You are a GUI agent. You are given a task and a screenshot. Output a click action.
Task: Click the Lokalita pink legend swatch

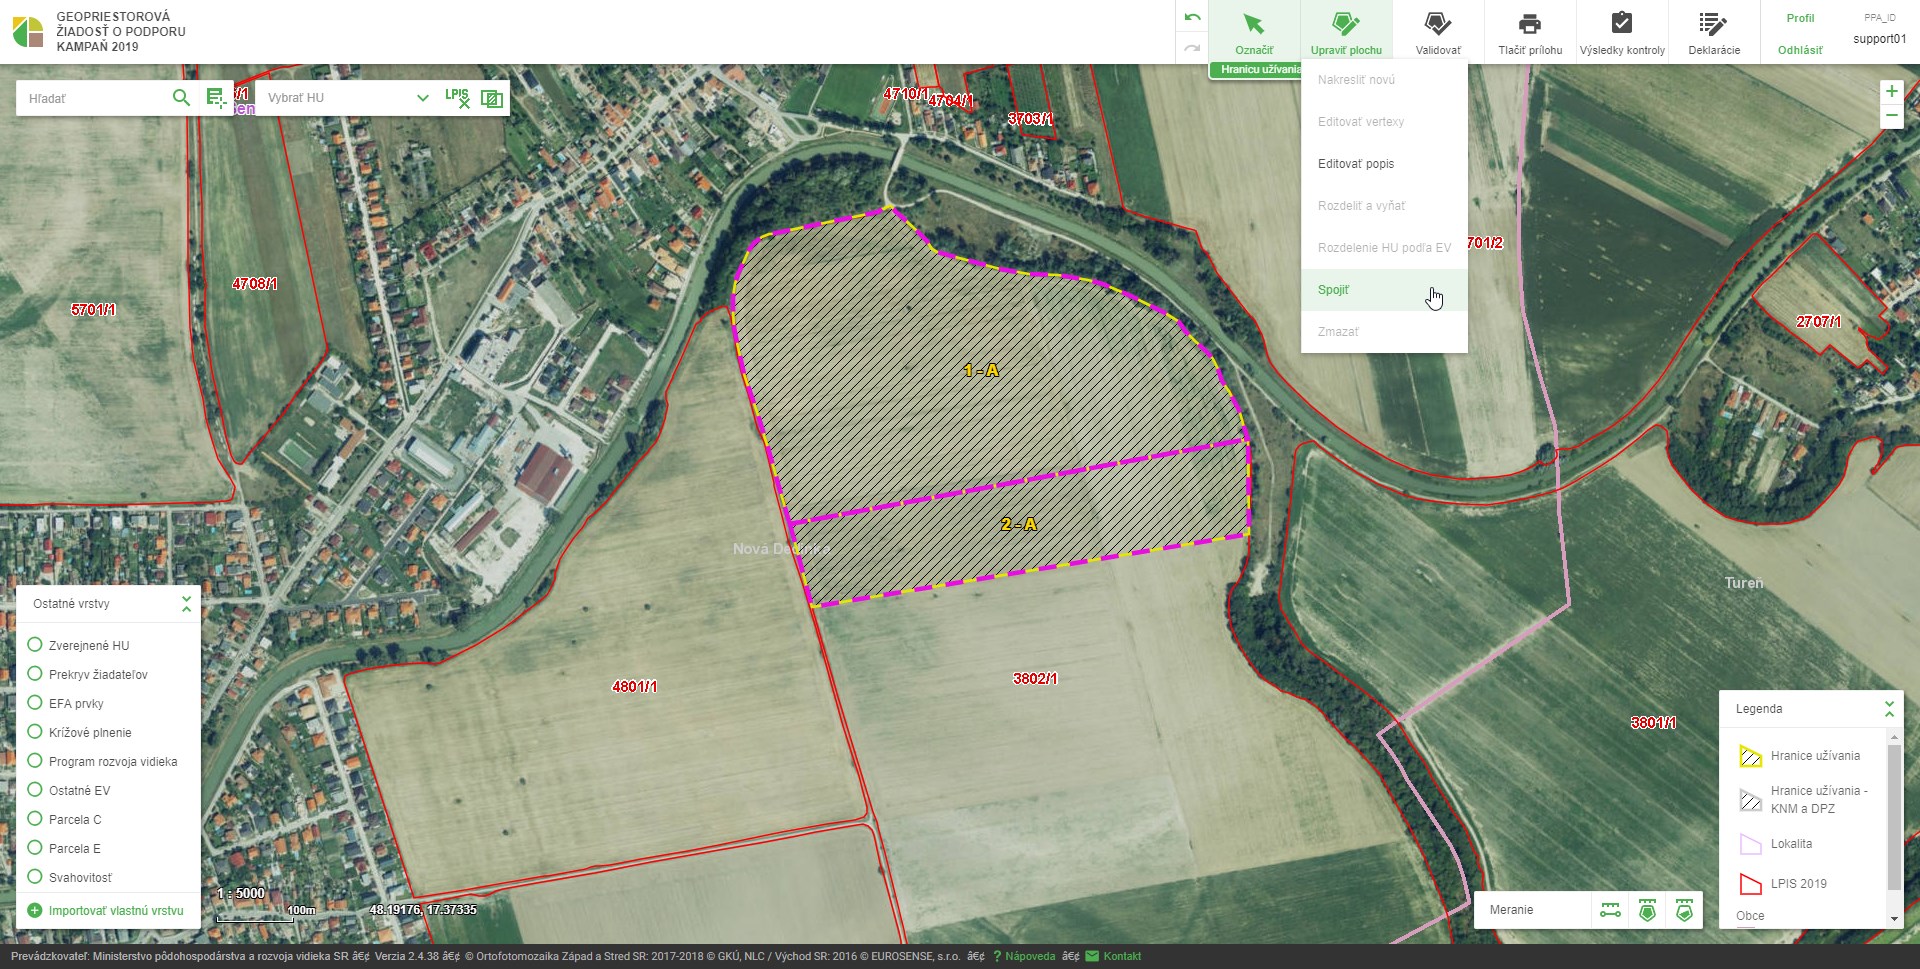click(x=1750, y=844)
